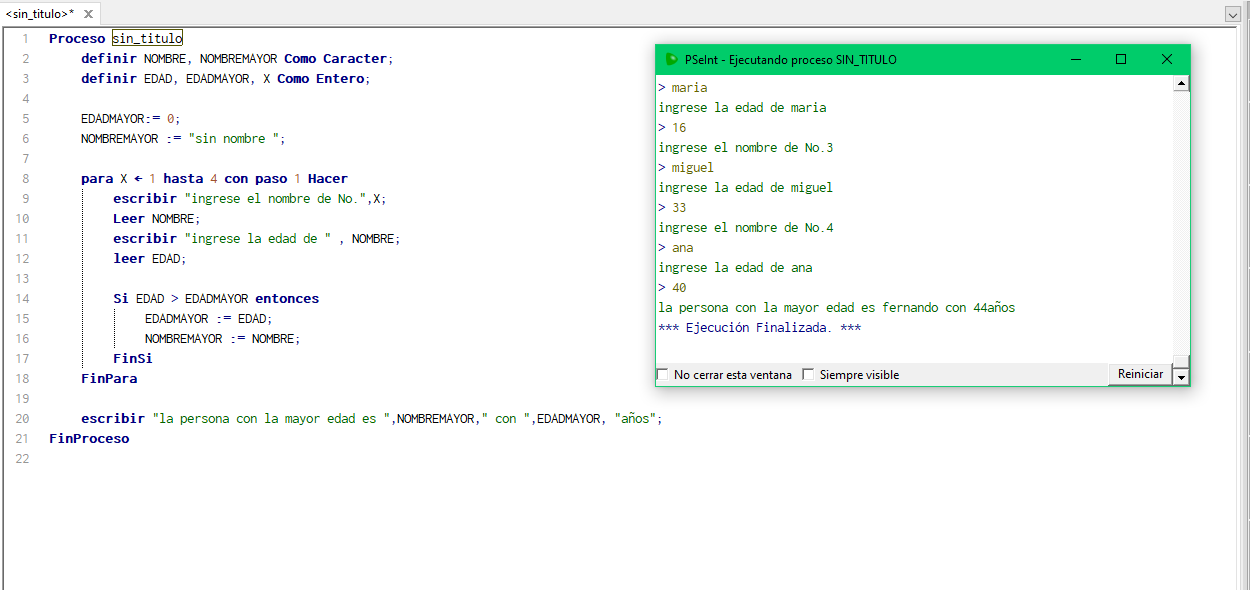The width and height of the screenshot is (1250, 590).
Task: Open the dropdown arrow next to Reiniciar
Action: (1181, 376)
